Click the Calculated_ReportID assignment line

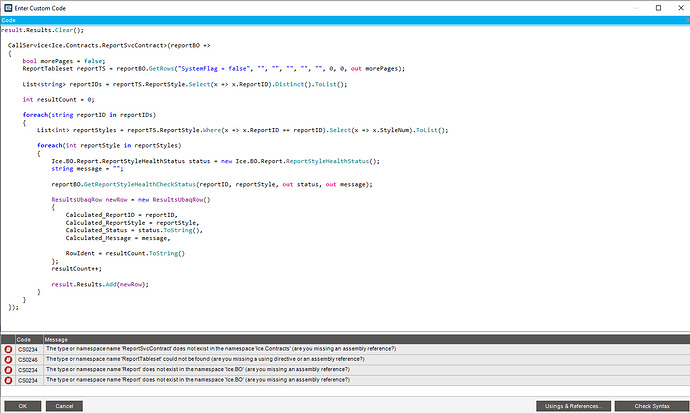tap(121, 215)
